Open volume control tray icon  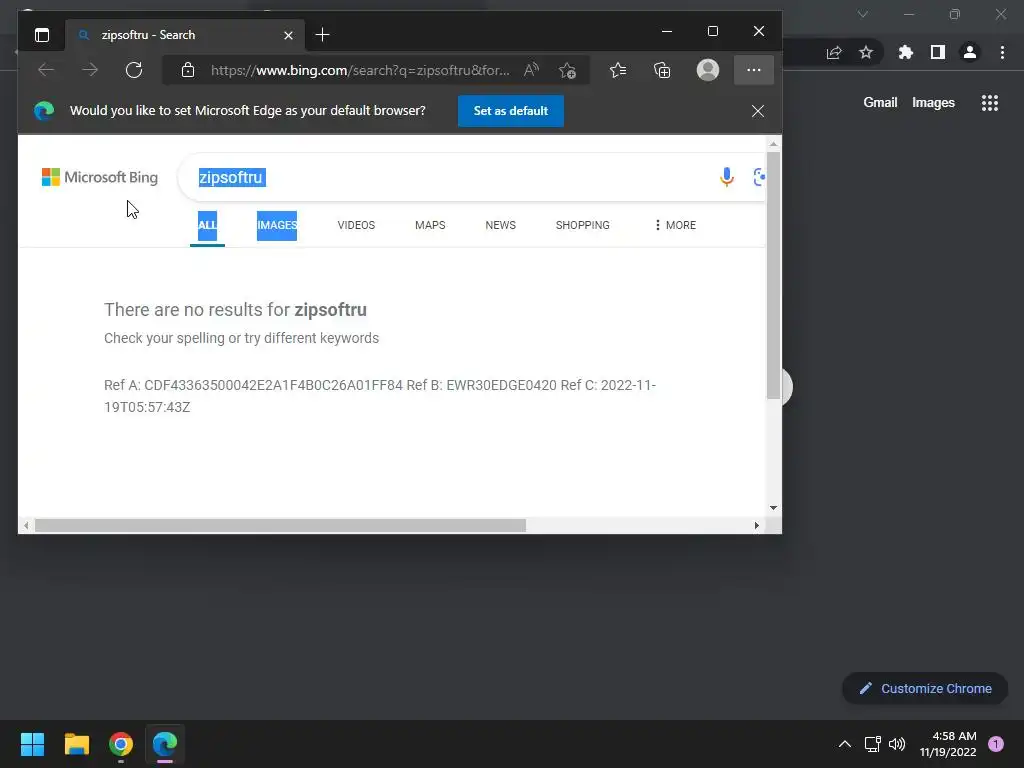coord(898,744)
